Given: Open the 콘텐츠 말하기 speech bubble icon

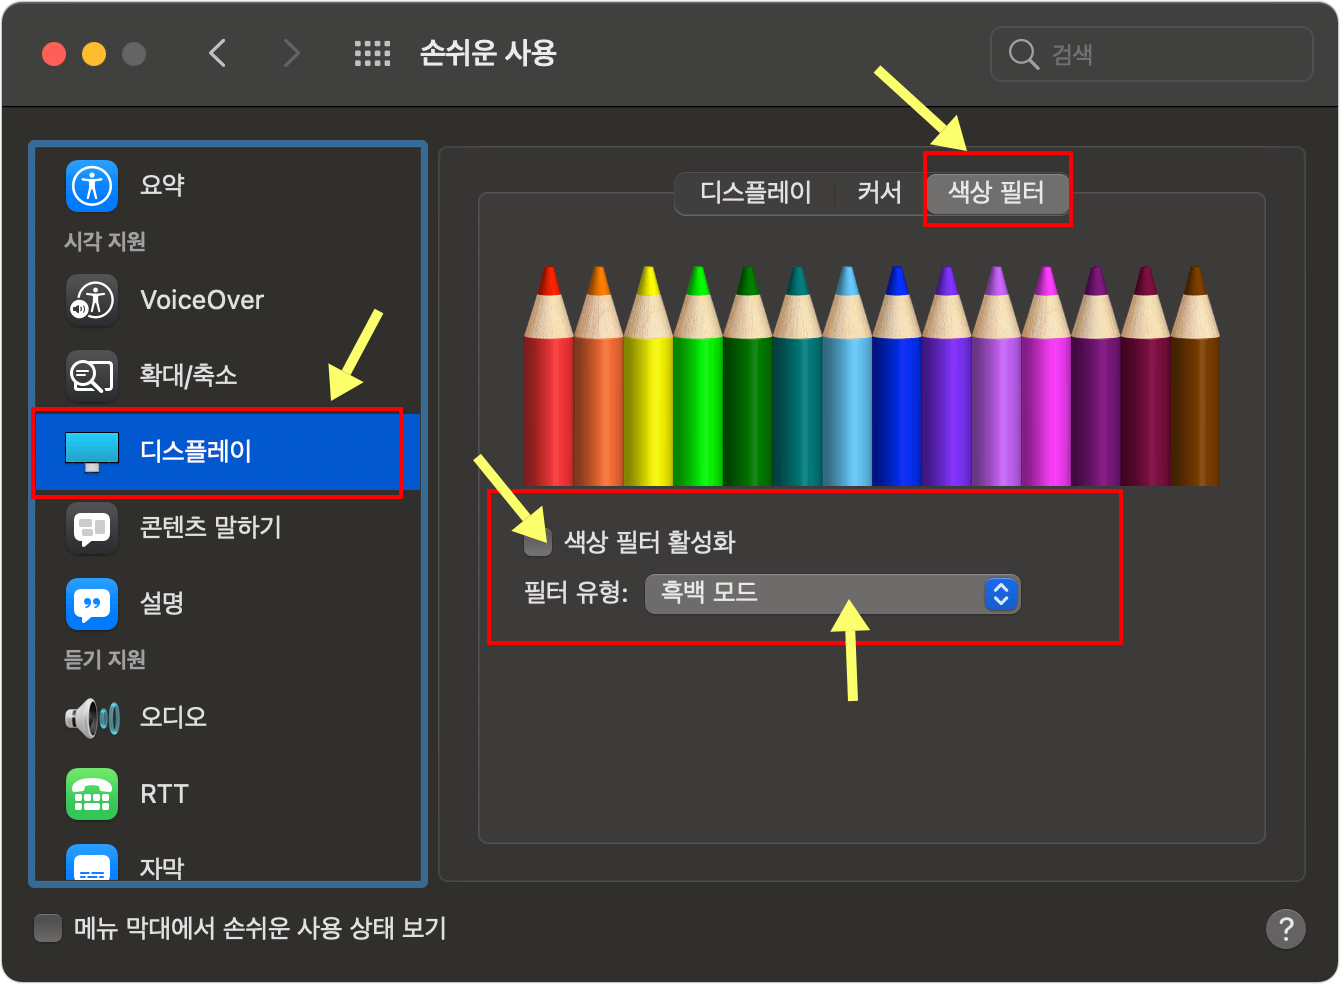Looking at the screenshot, I should tap(92, 527).
